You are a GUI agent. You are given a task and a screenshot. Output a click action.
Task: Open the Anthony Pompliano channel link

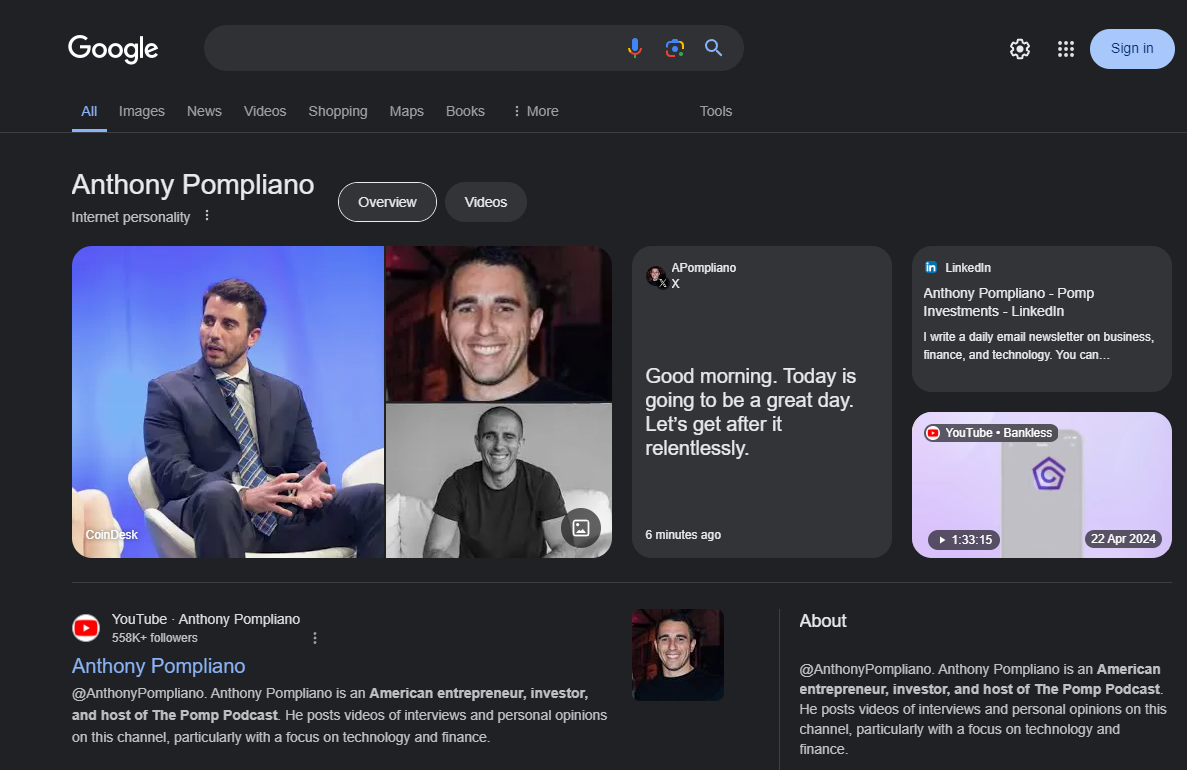pyautogui.click(x=158, y=666)
